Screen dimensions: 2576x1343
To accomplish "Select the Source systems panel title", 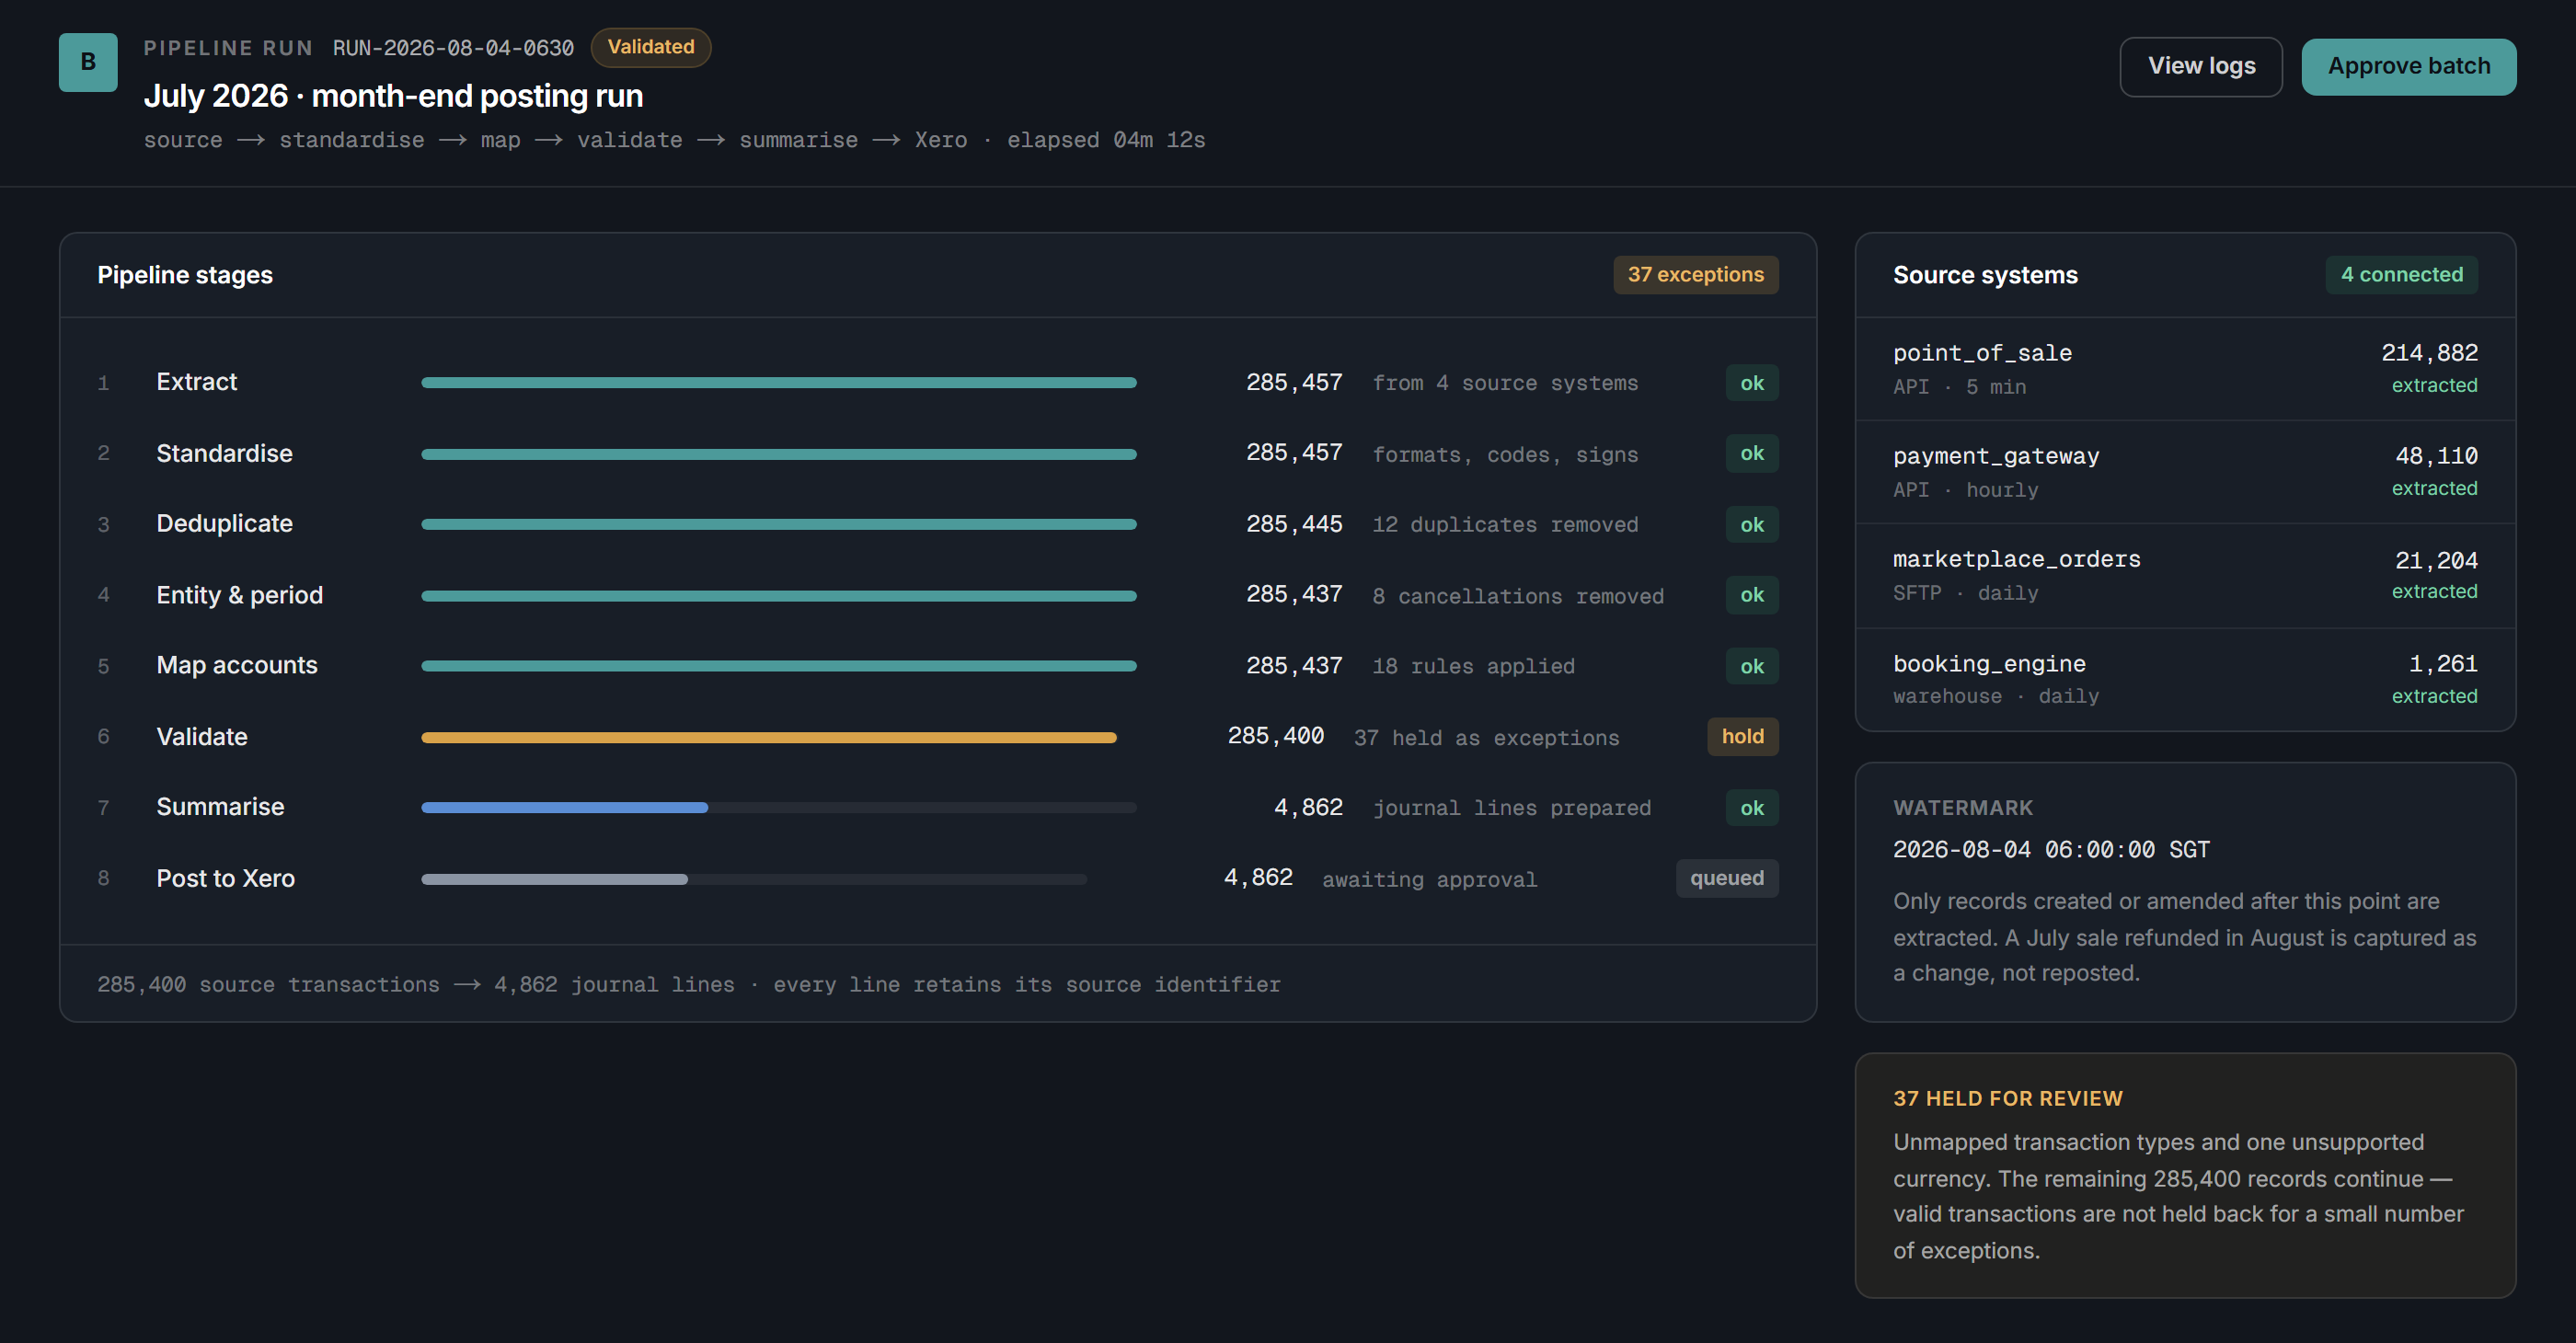I will [1985, 275].
